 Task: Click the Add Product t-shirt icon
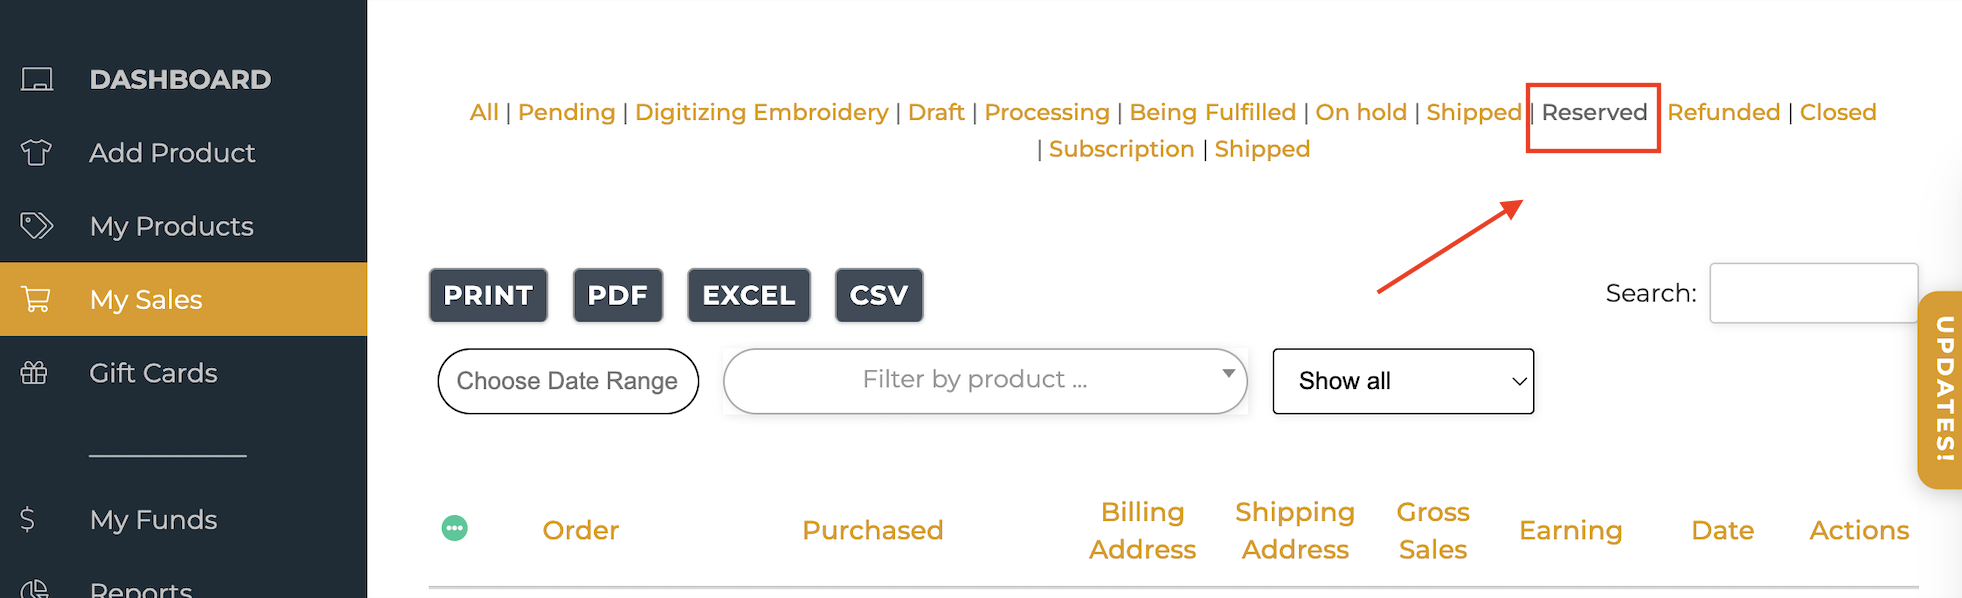36,152
